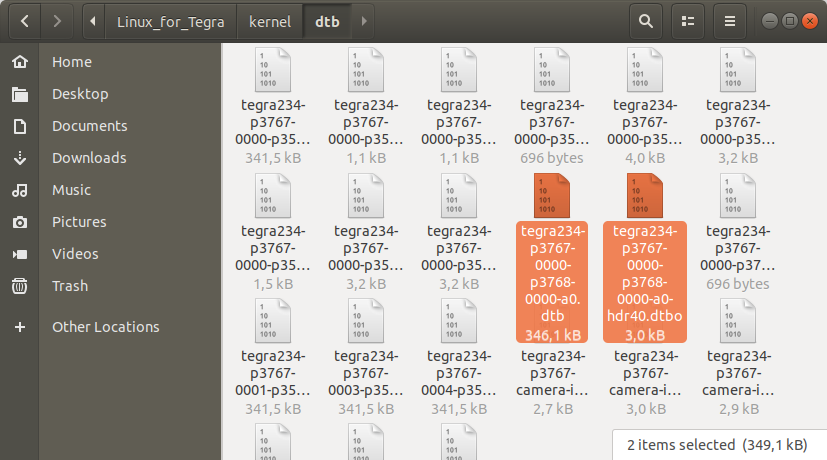Select the 0004-p35… file icon
827x460 pixels.
pos(459,321)
